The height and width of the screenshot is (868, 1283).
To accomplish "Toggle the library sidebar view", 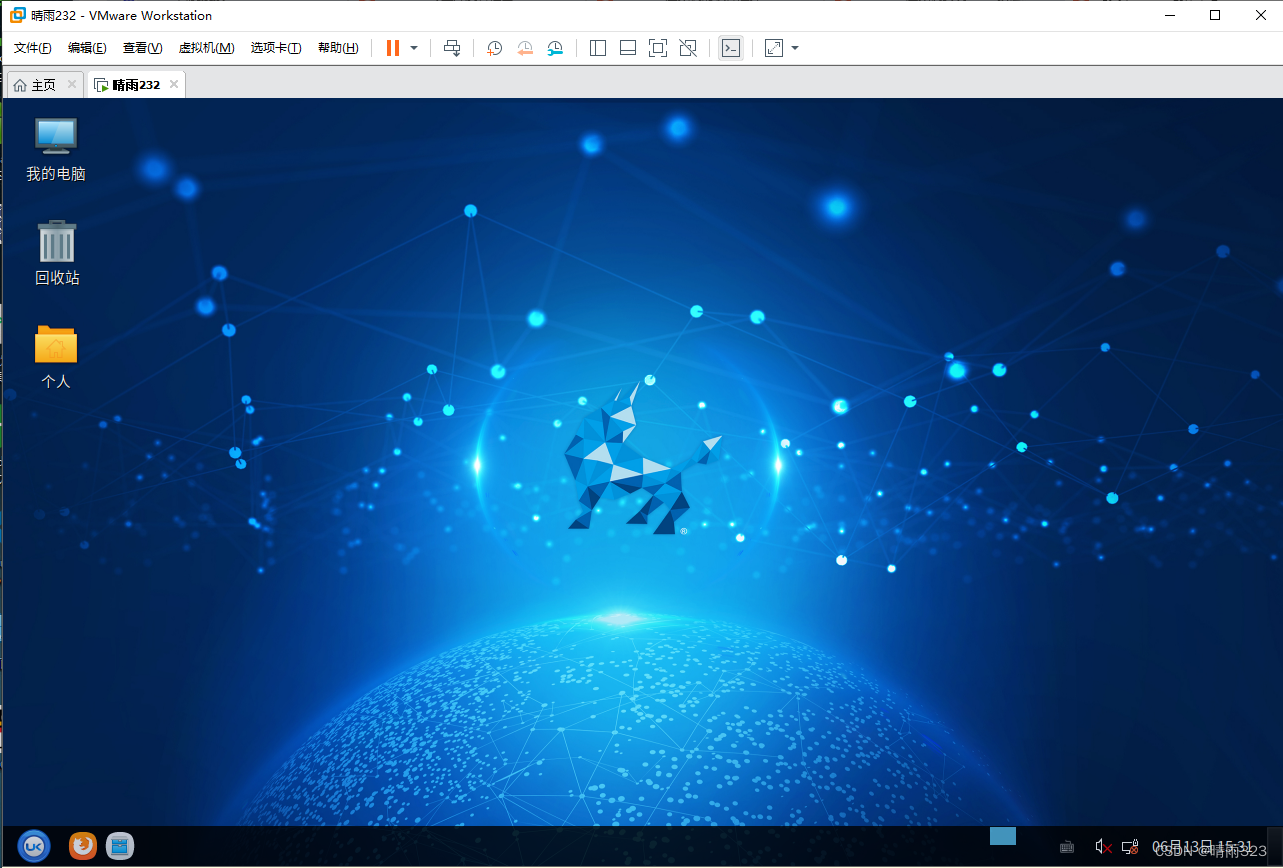I will coord(598,48).
